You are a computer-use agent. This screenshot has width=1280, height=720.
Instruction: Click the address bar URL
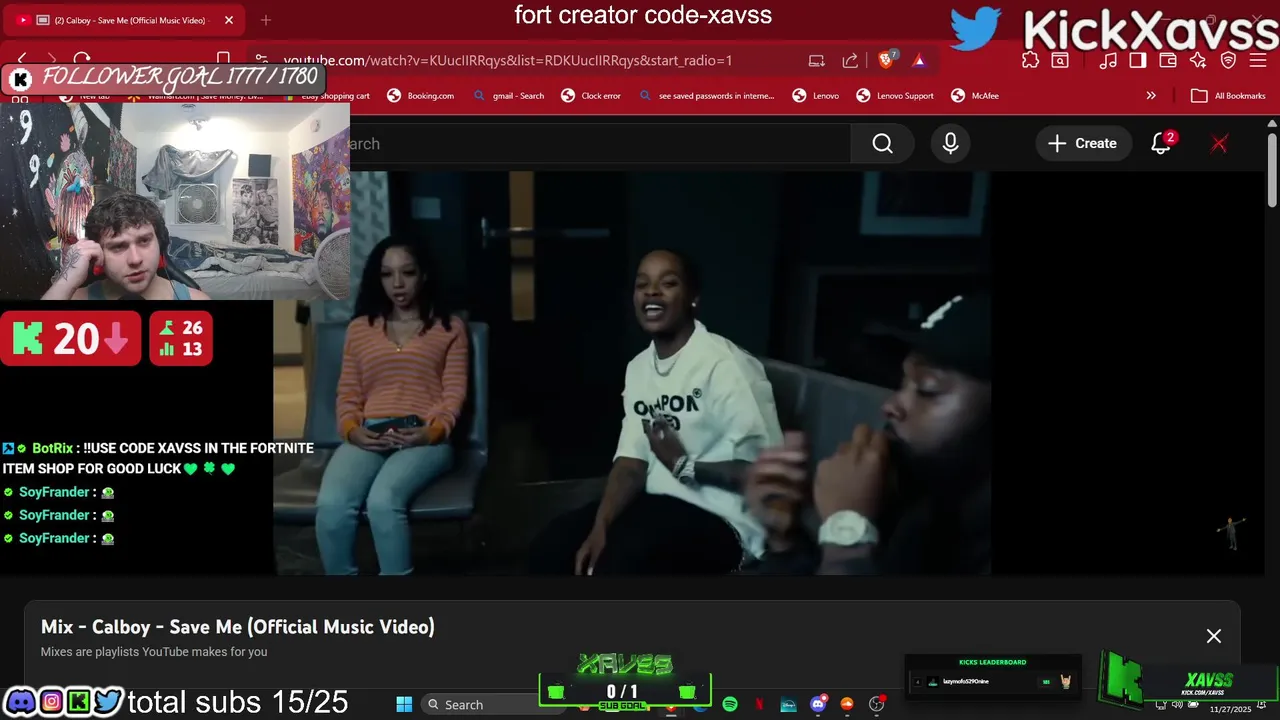pyautogui.click(x=508, y=60)
